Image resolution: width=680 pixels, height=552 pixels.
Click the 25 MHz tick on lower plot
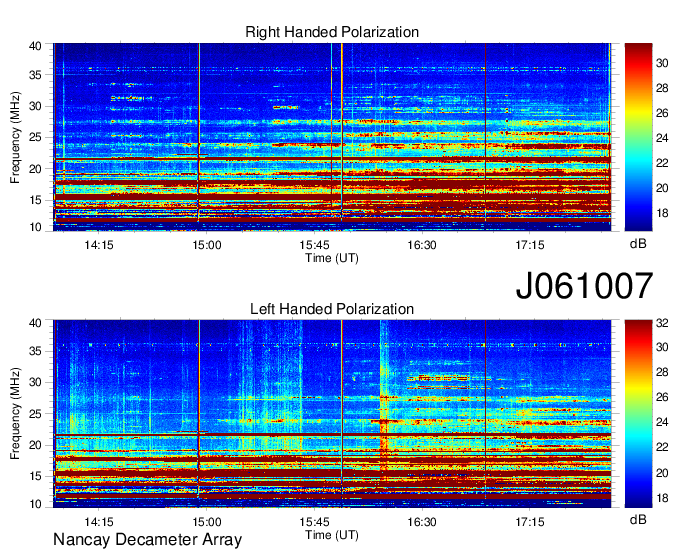click(35, 414)
